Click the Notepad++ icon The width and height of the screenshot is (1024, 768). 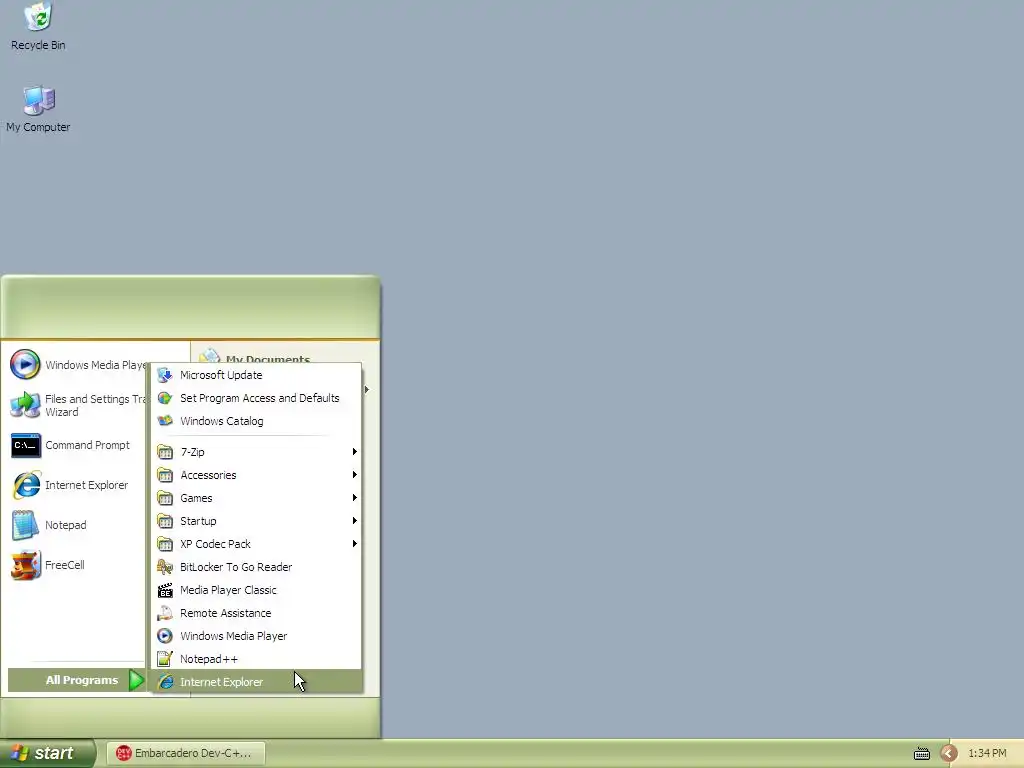[165, 659]
